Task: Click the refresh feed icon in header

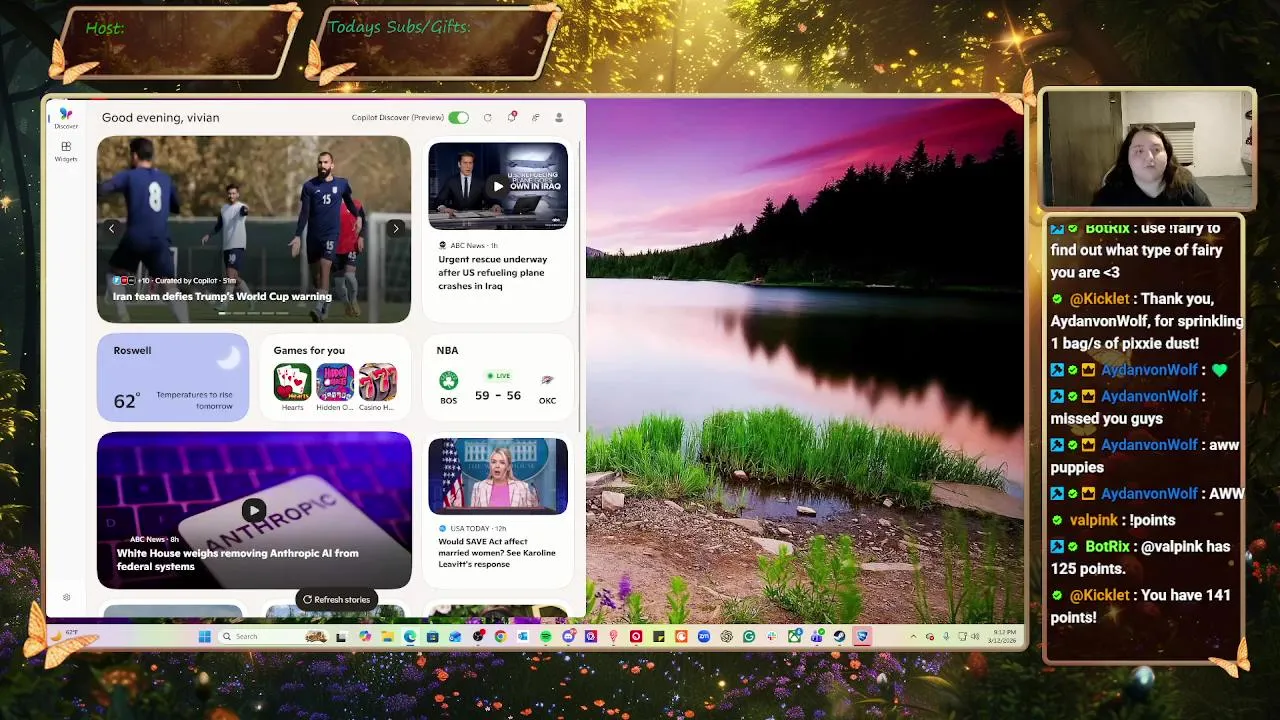Action: 487,118
